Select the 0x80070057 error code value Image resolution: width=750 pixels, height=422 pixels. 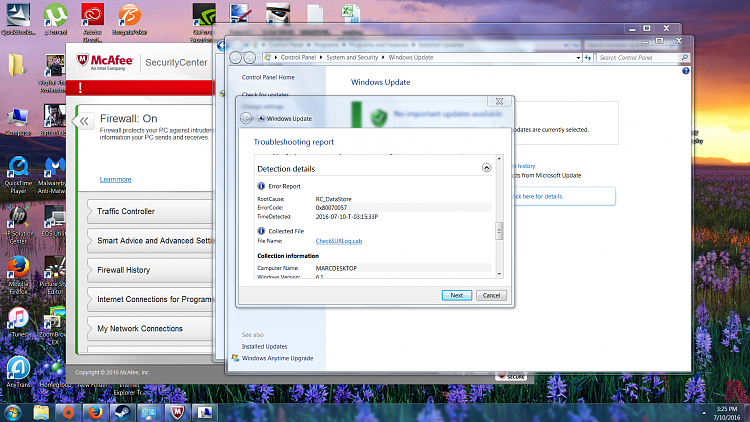point(331,208)
